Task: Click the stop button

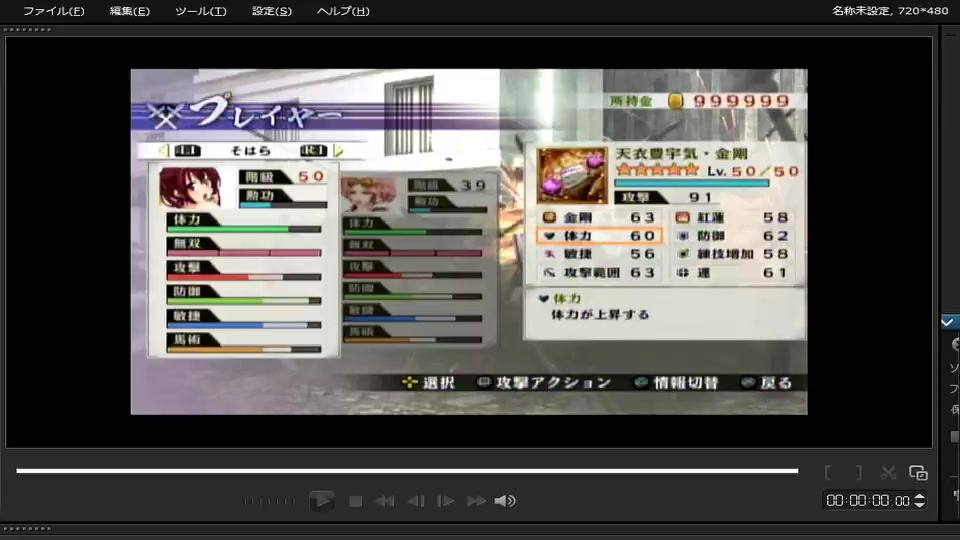Action: pos(355,501)
